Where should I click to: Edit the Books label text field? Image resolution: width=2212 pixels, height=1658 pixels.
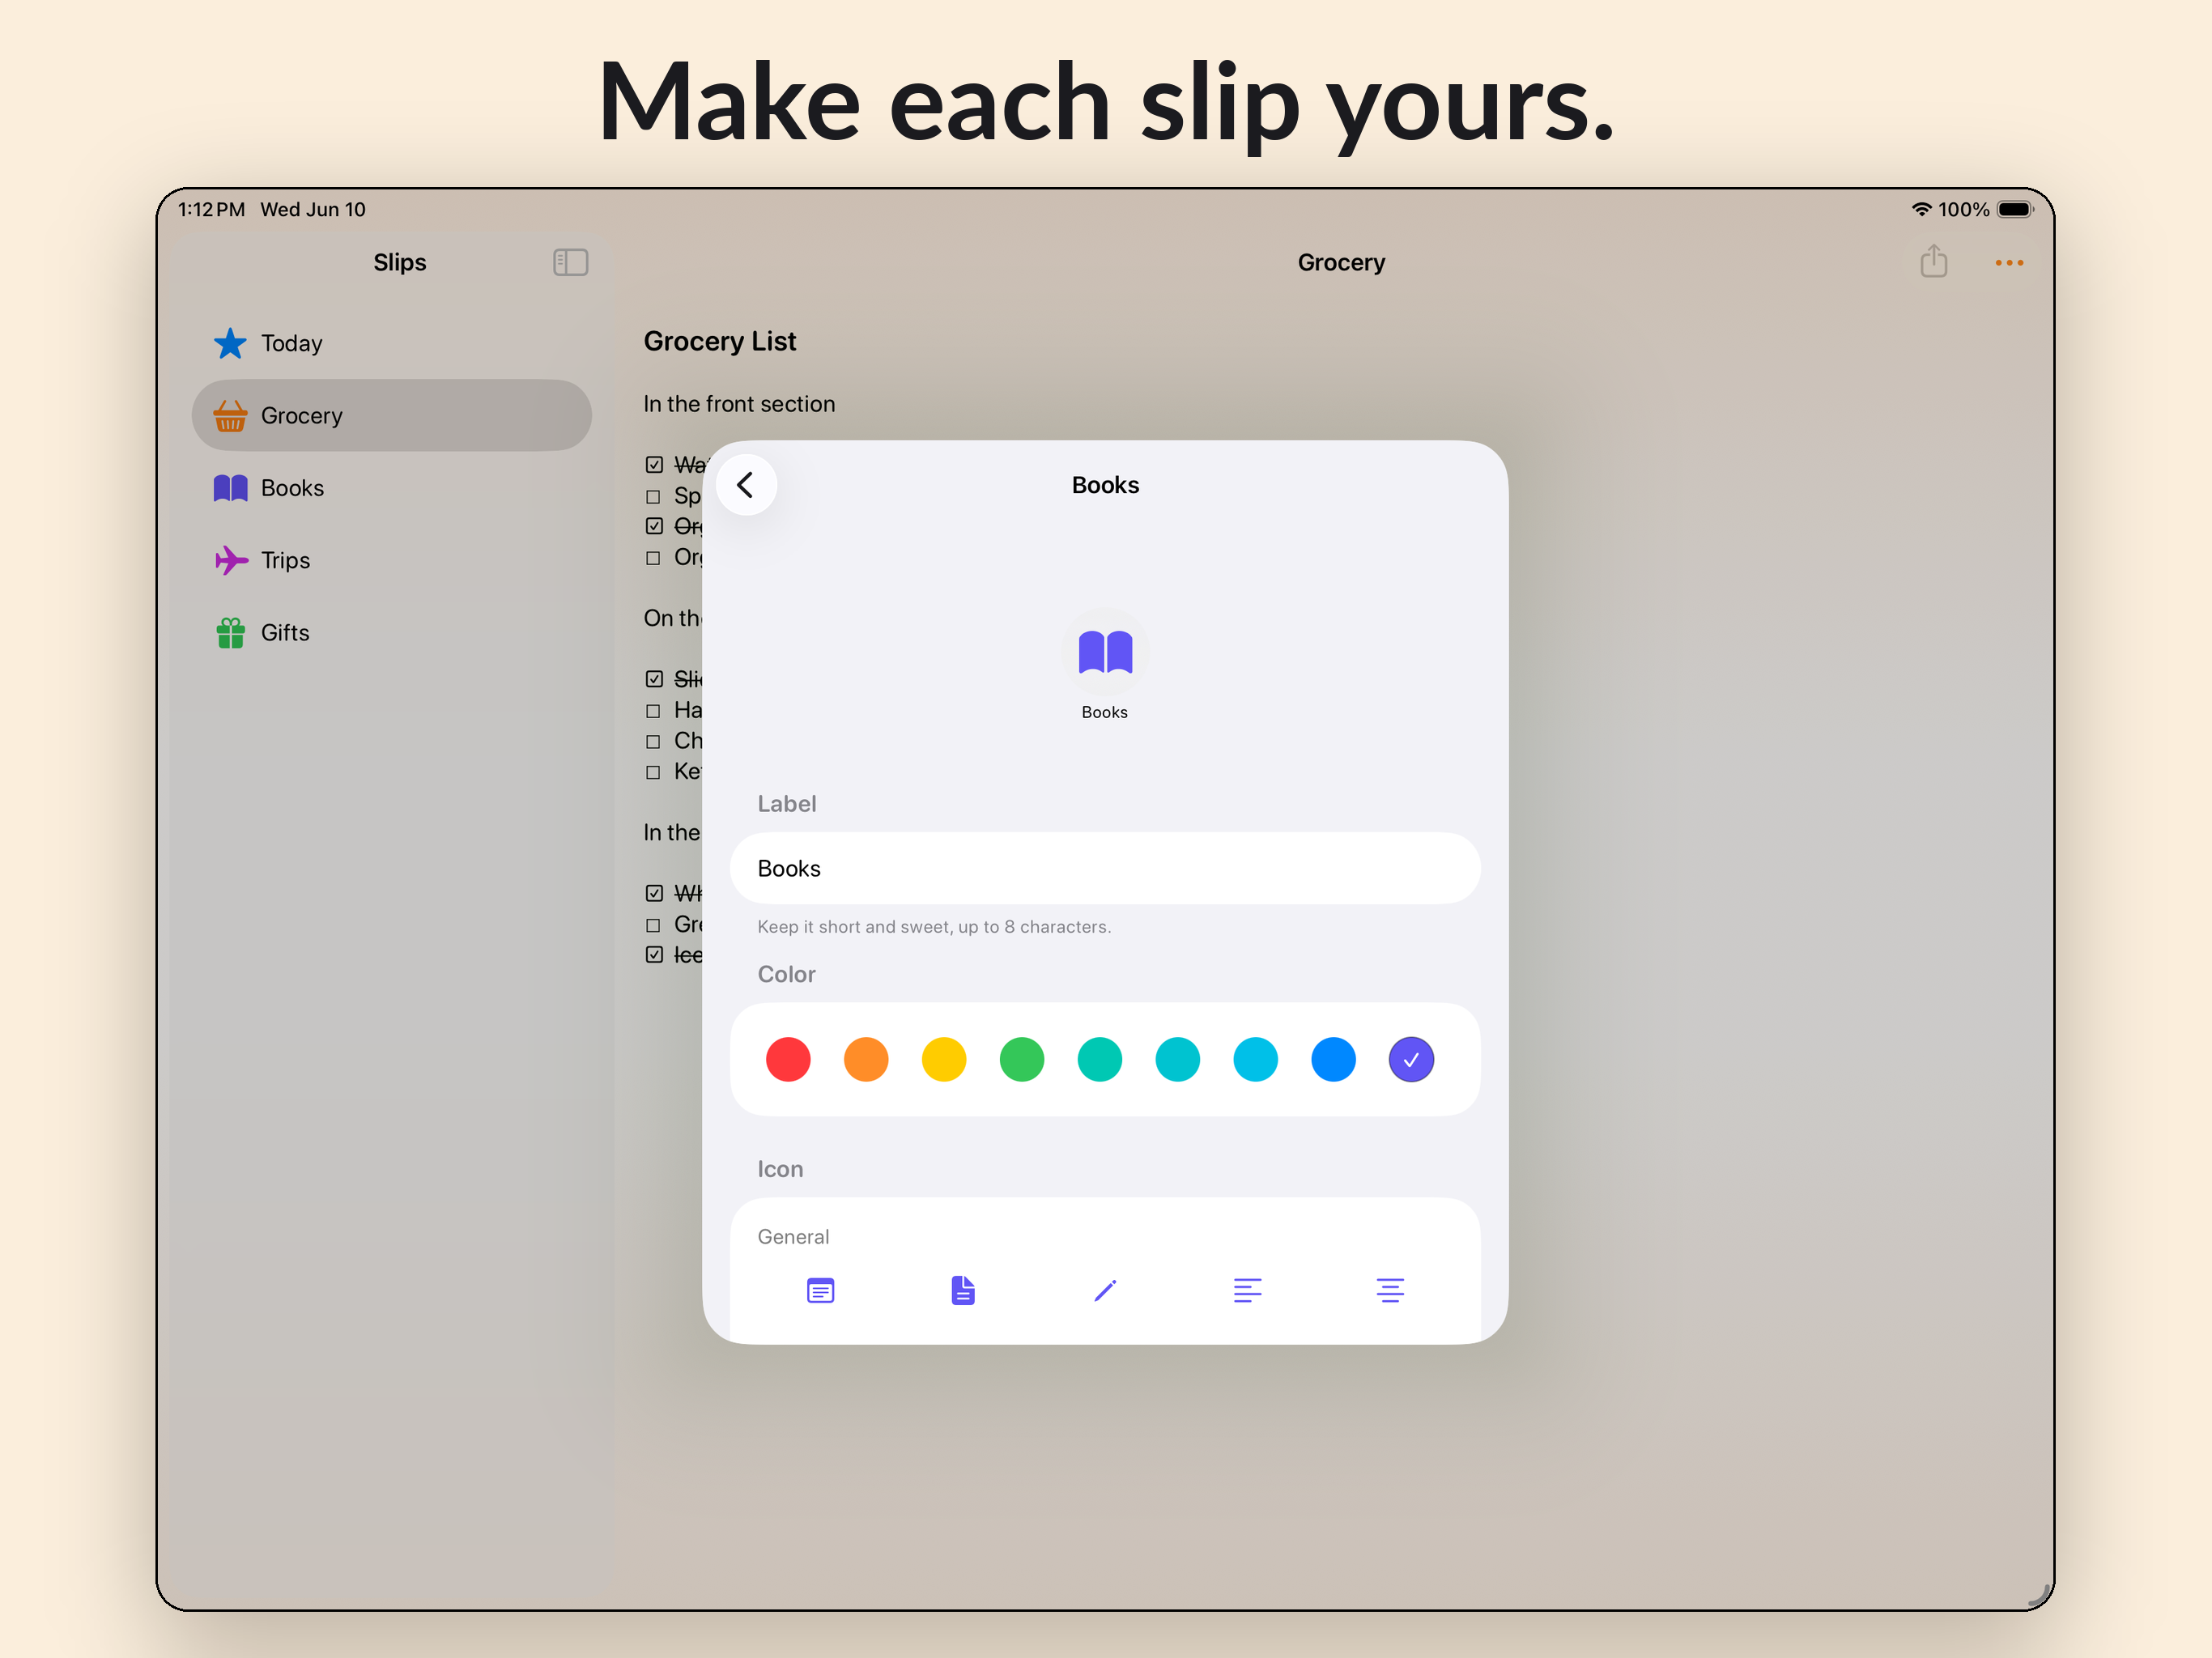(1105, 868)
